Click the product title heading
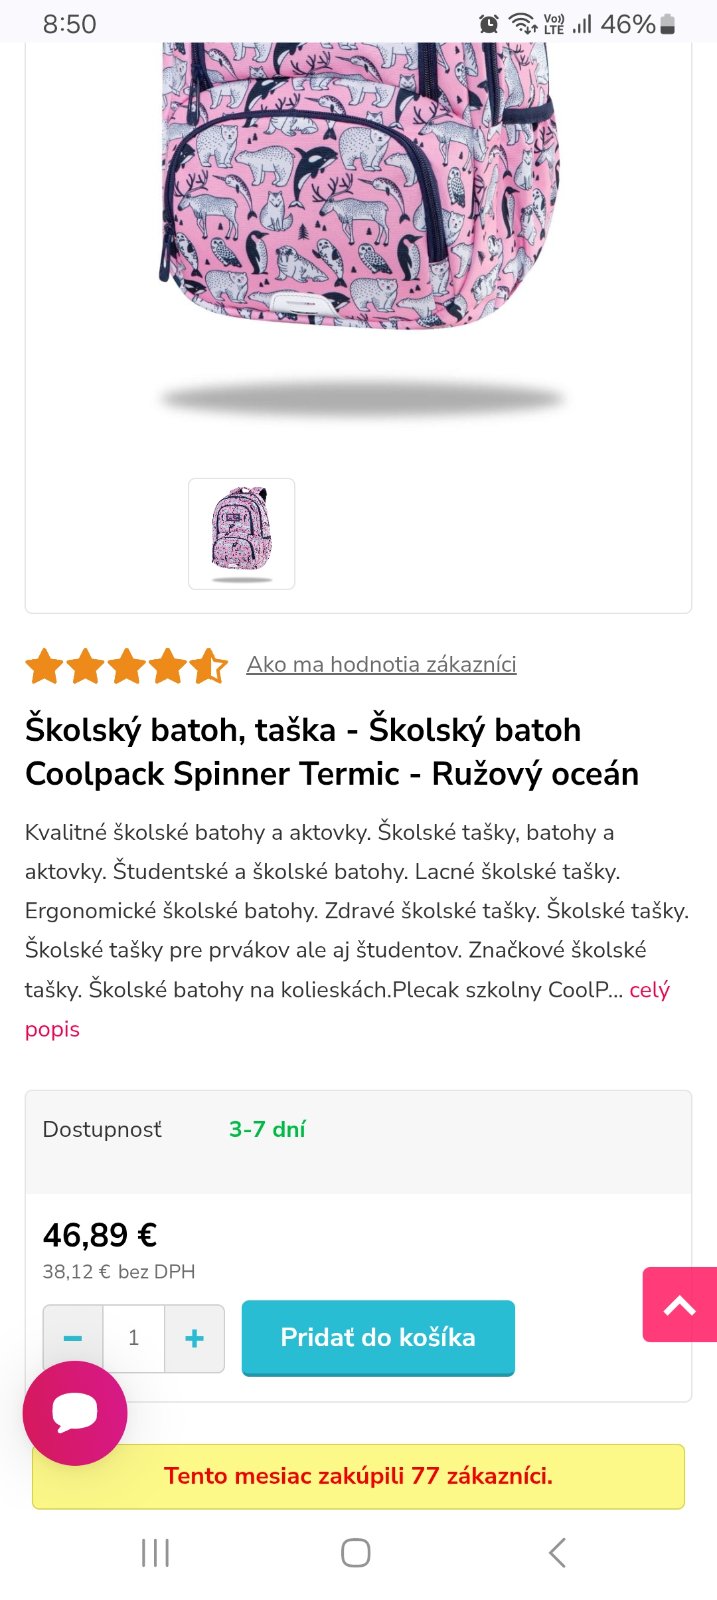The height and width of the screenshot is (1600, 717). click(332, 751)
